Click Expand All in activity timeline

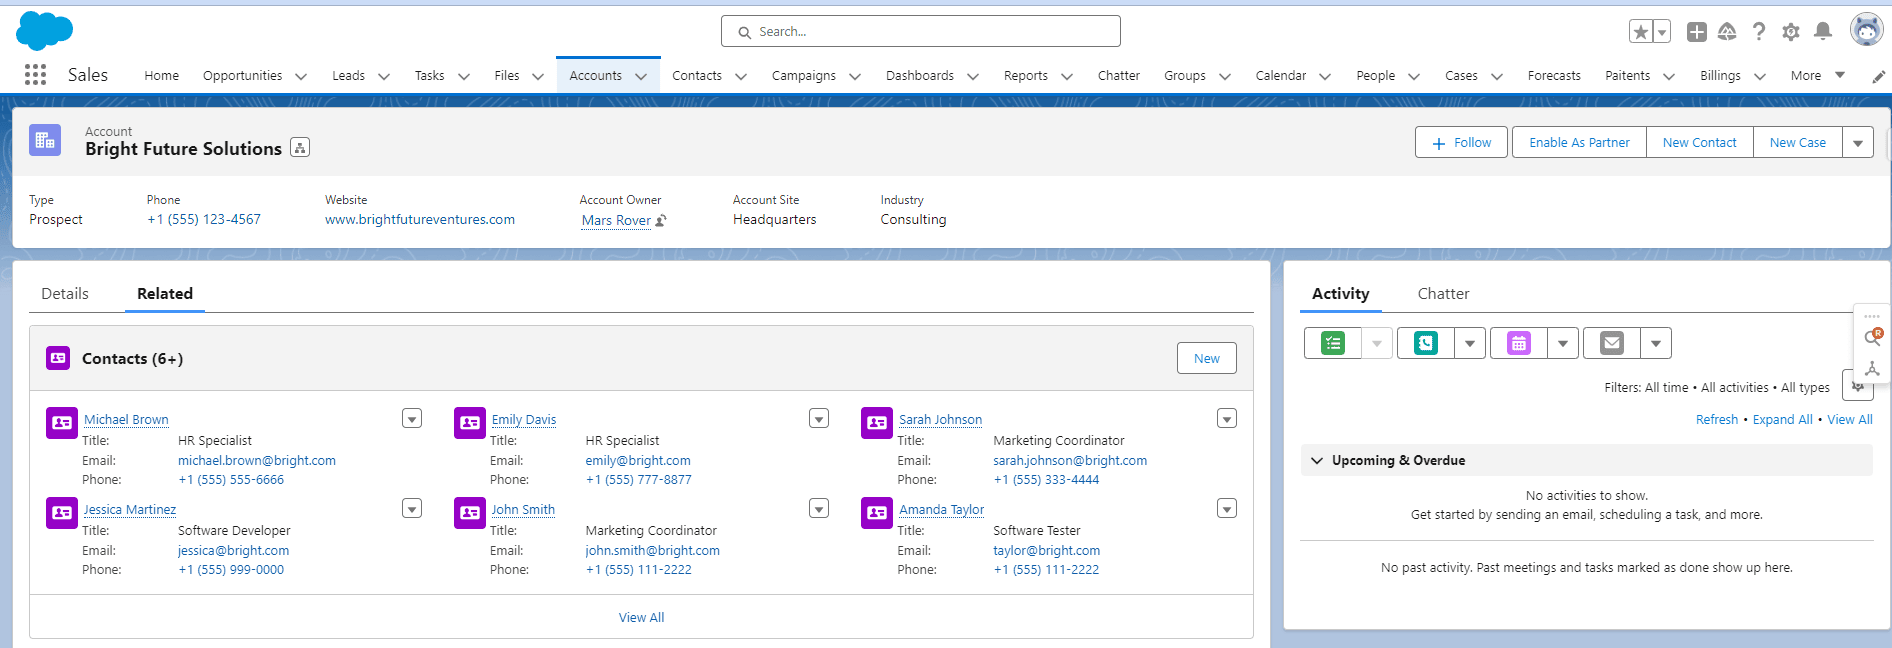1782,419
